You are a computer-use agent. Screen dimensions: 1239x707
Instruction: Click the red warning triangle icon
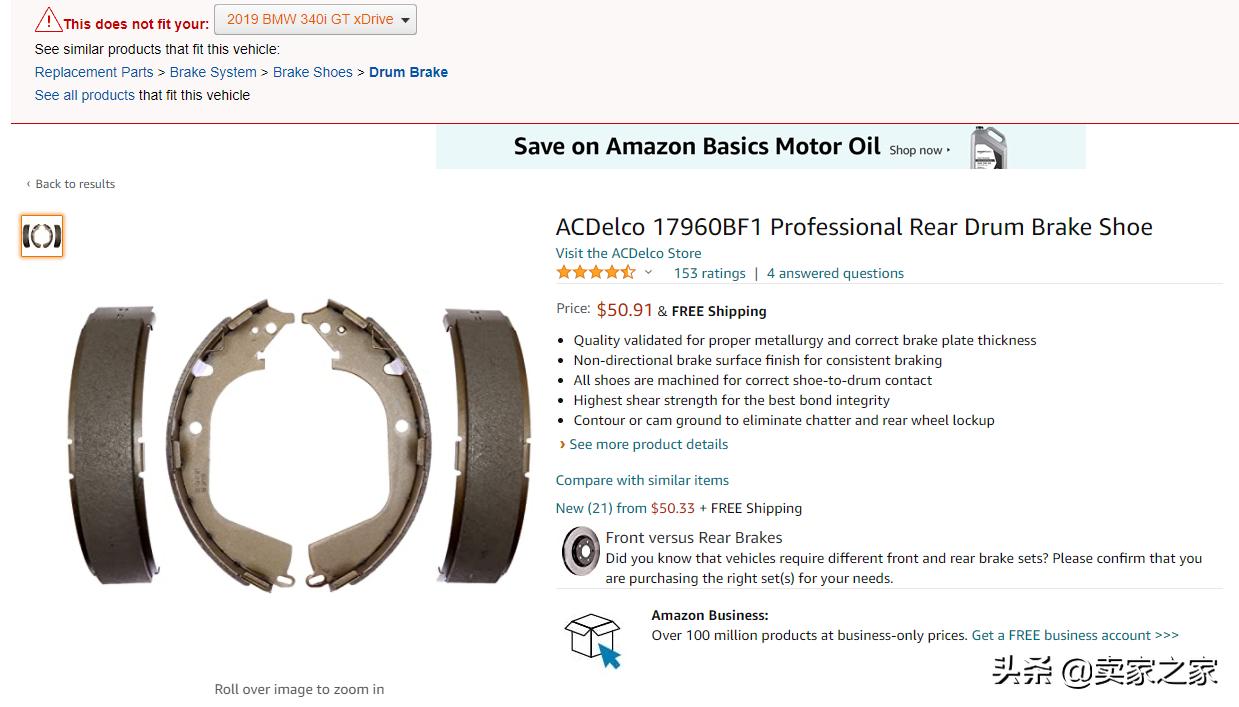[49, 20]
